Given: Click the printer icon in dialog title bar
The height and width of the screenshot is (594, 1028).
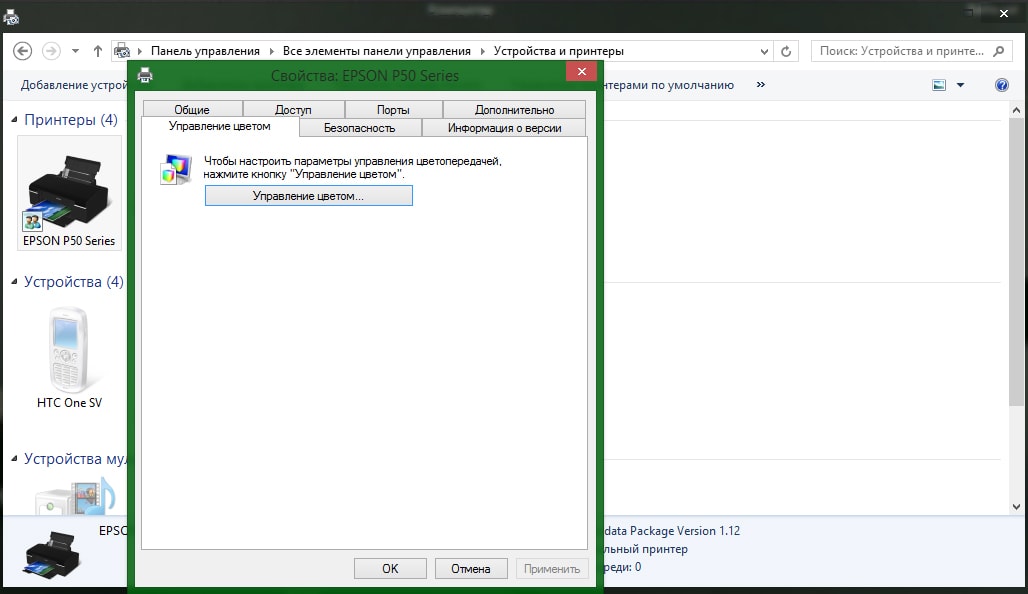Looking at the screenshot, I should 145,75.
